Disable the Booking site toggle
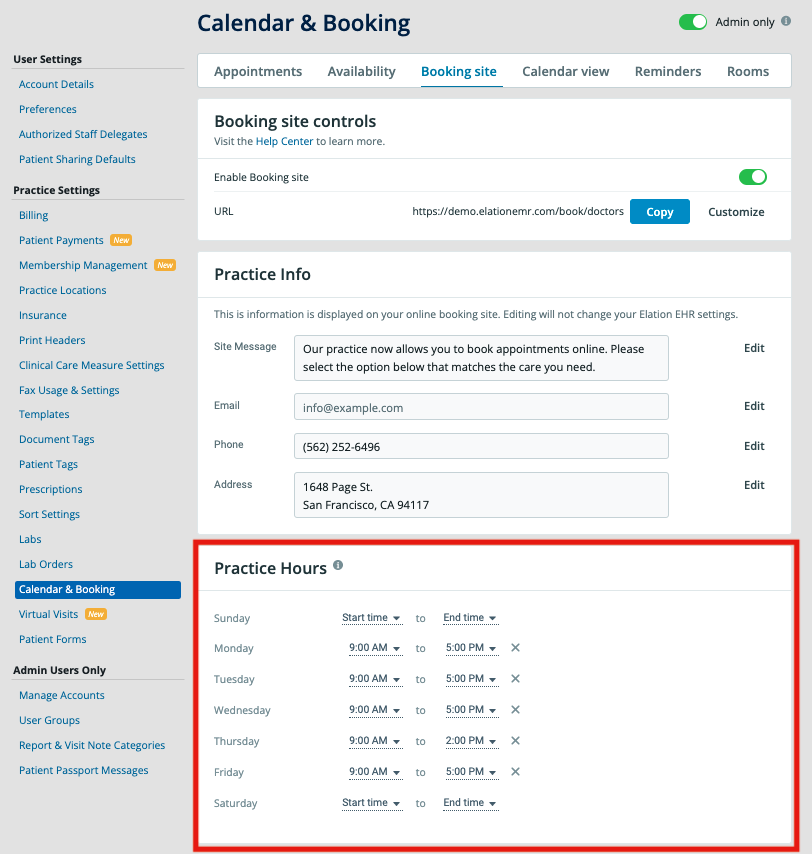812x854 pixels. coord(752,177)
